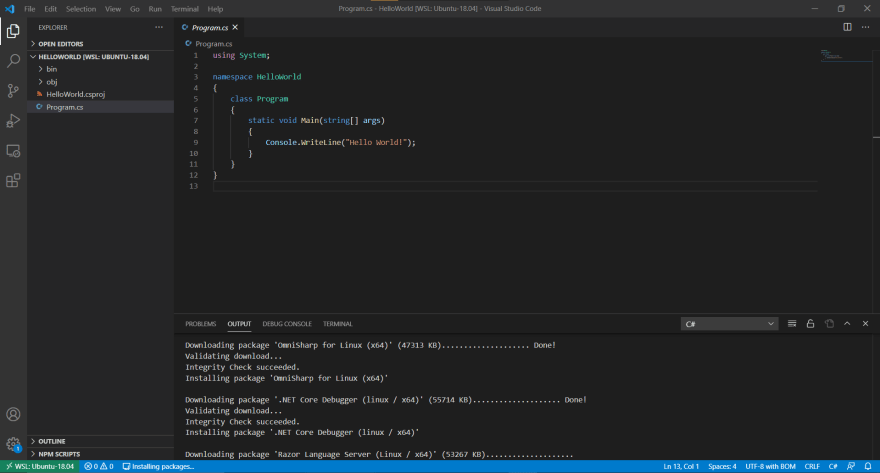This screenshot has width=880, height=473.
Task: Open the Source Control view icon
Action: pyautogui.click(x=13, y=91)
